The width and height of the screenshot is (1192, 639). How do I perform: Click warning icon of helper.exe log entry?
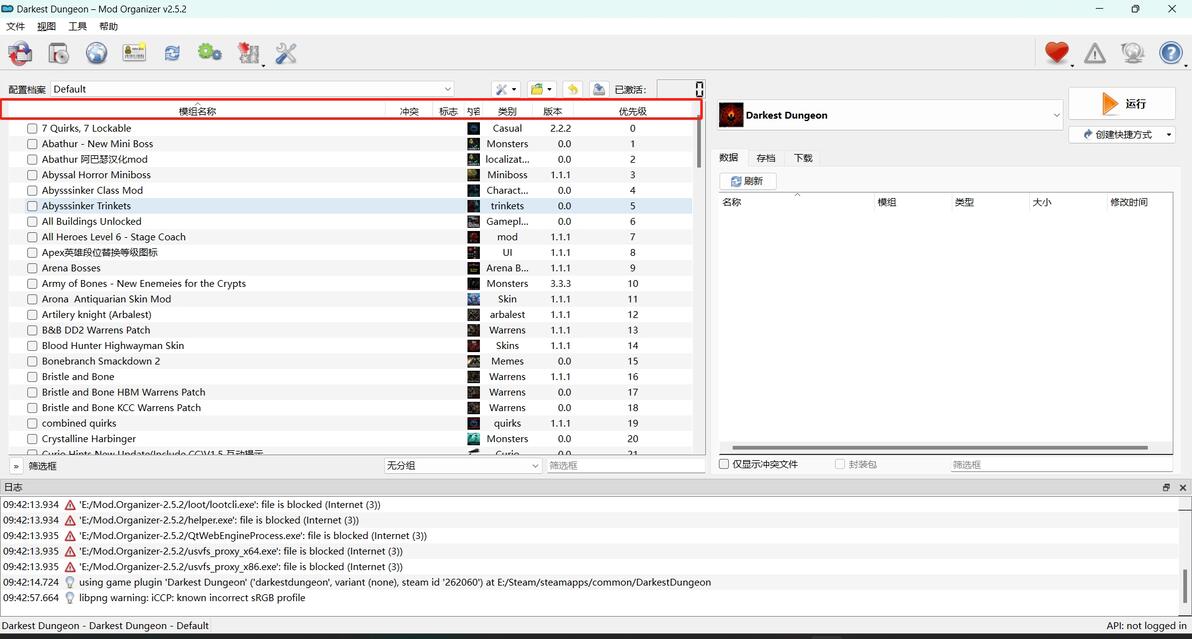pos(70,520)
